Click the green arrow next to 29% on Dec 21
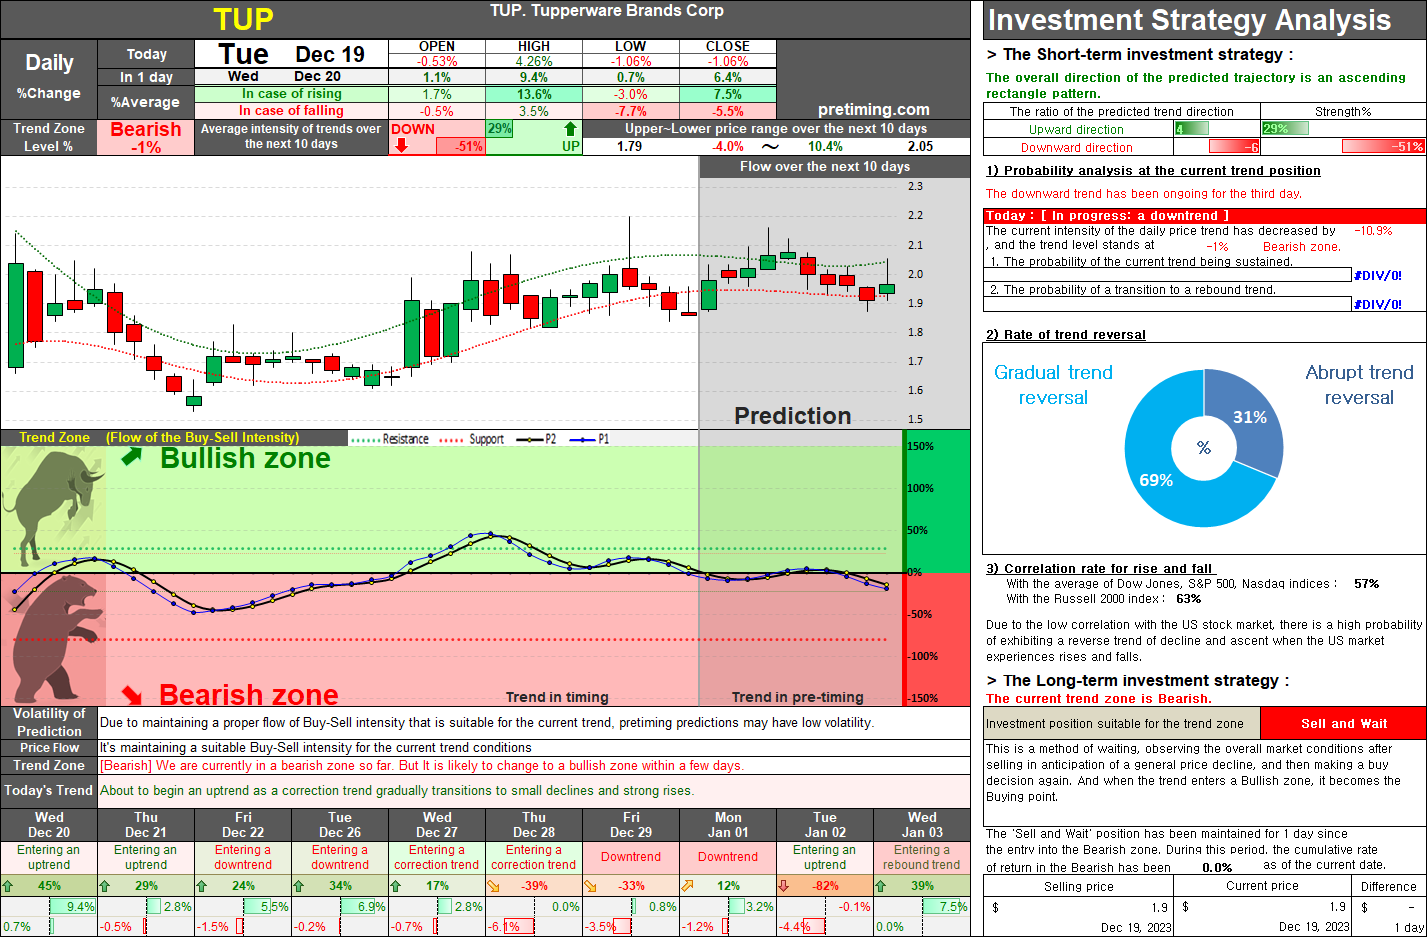The height and width of the screenshot is (938, 1427). point(105,886)
